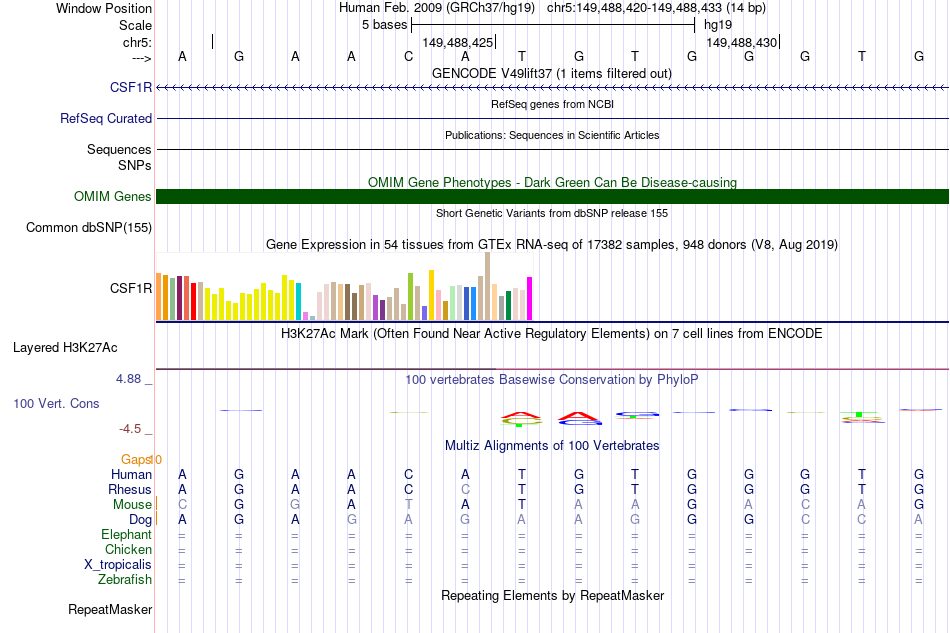Click the maroon bar in the GTEx chart

tap(180, 298)
